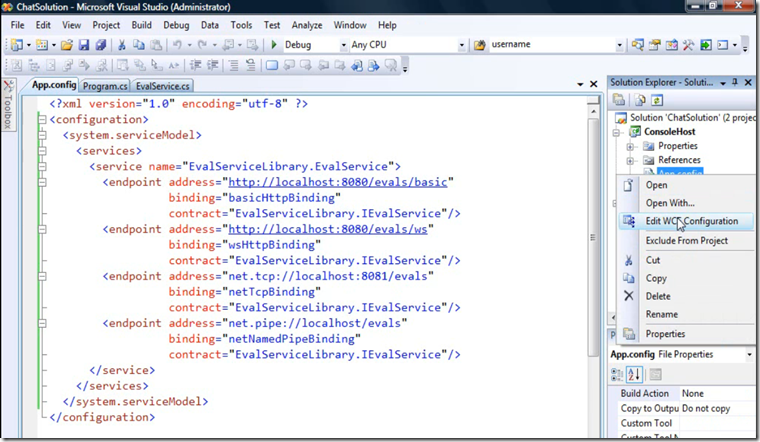This screenshot has width=760, height=442.
Task: Click Alphabetical sort icon in Properties panel
Action: (634, 374)
